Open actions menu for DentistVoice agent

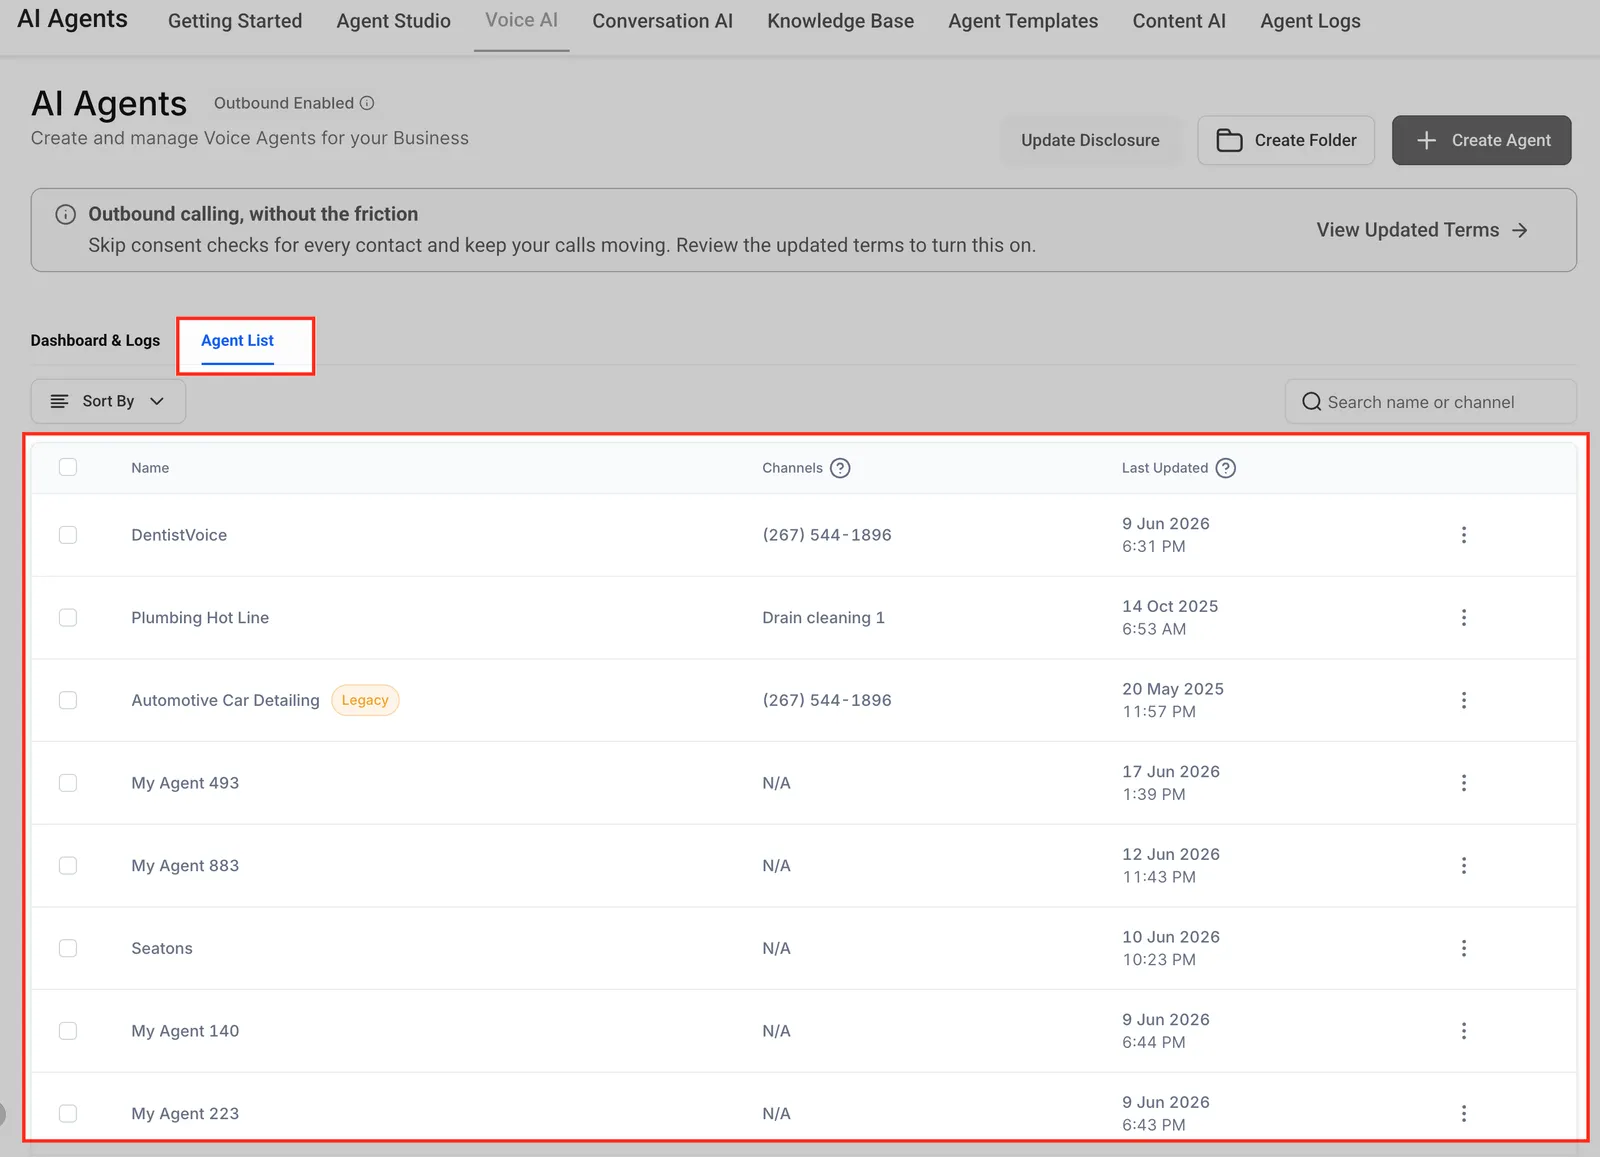[1464, 535]
